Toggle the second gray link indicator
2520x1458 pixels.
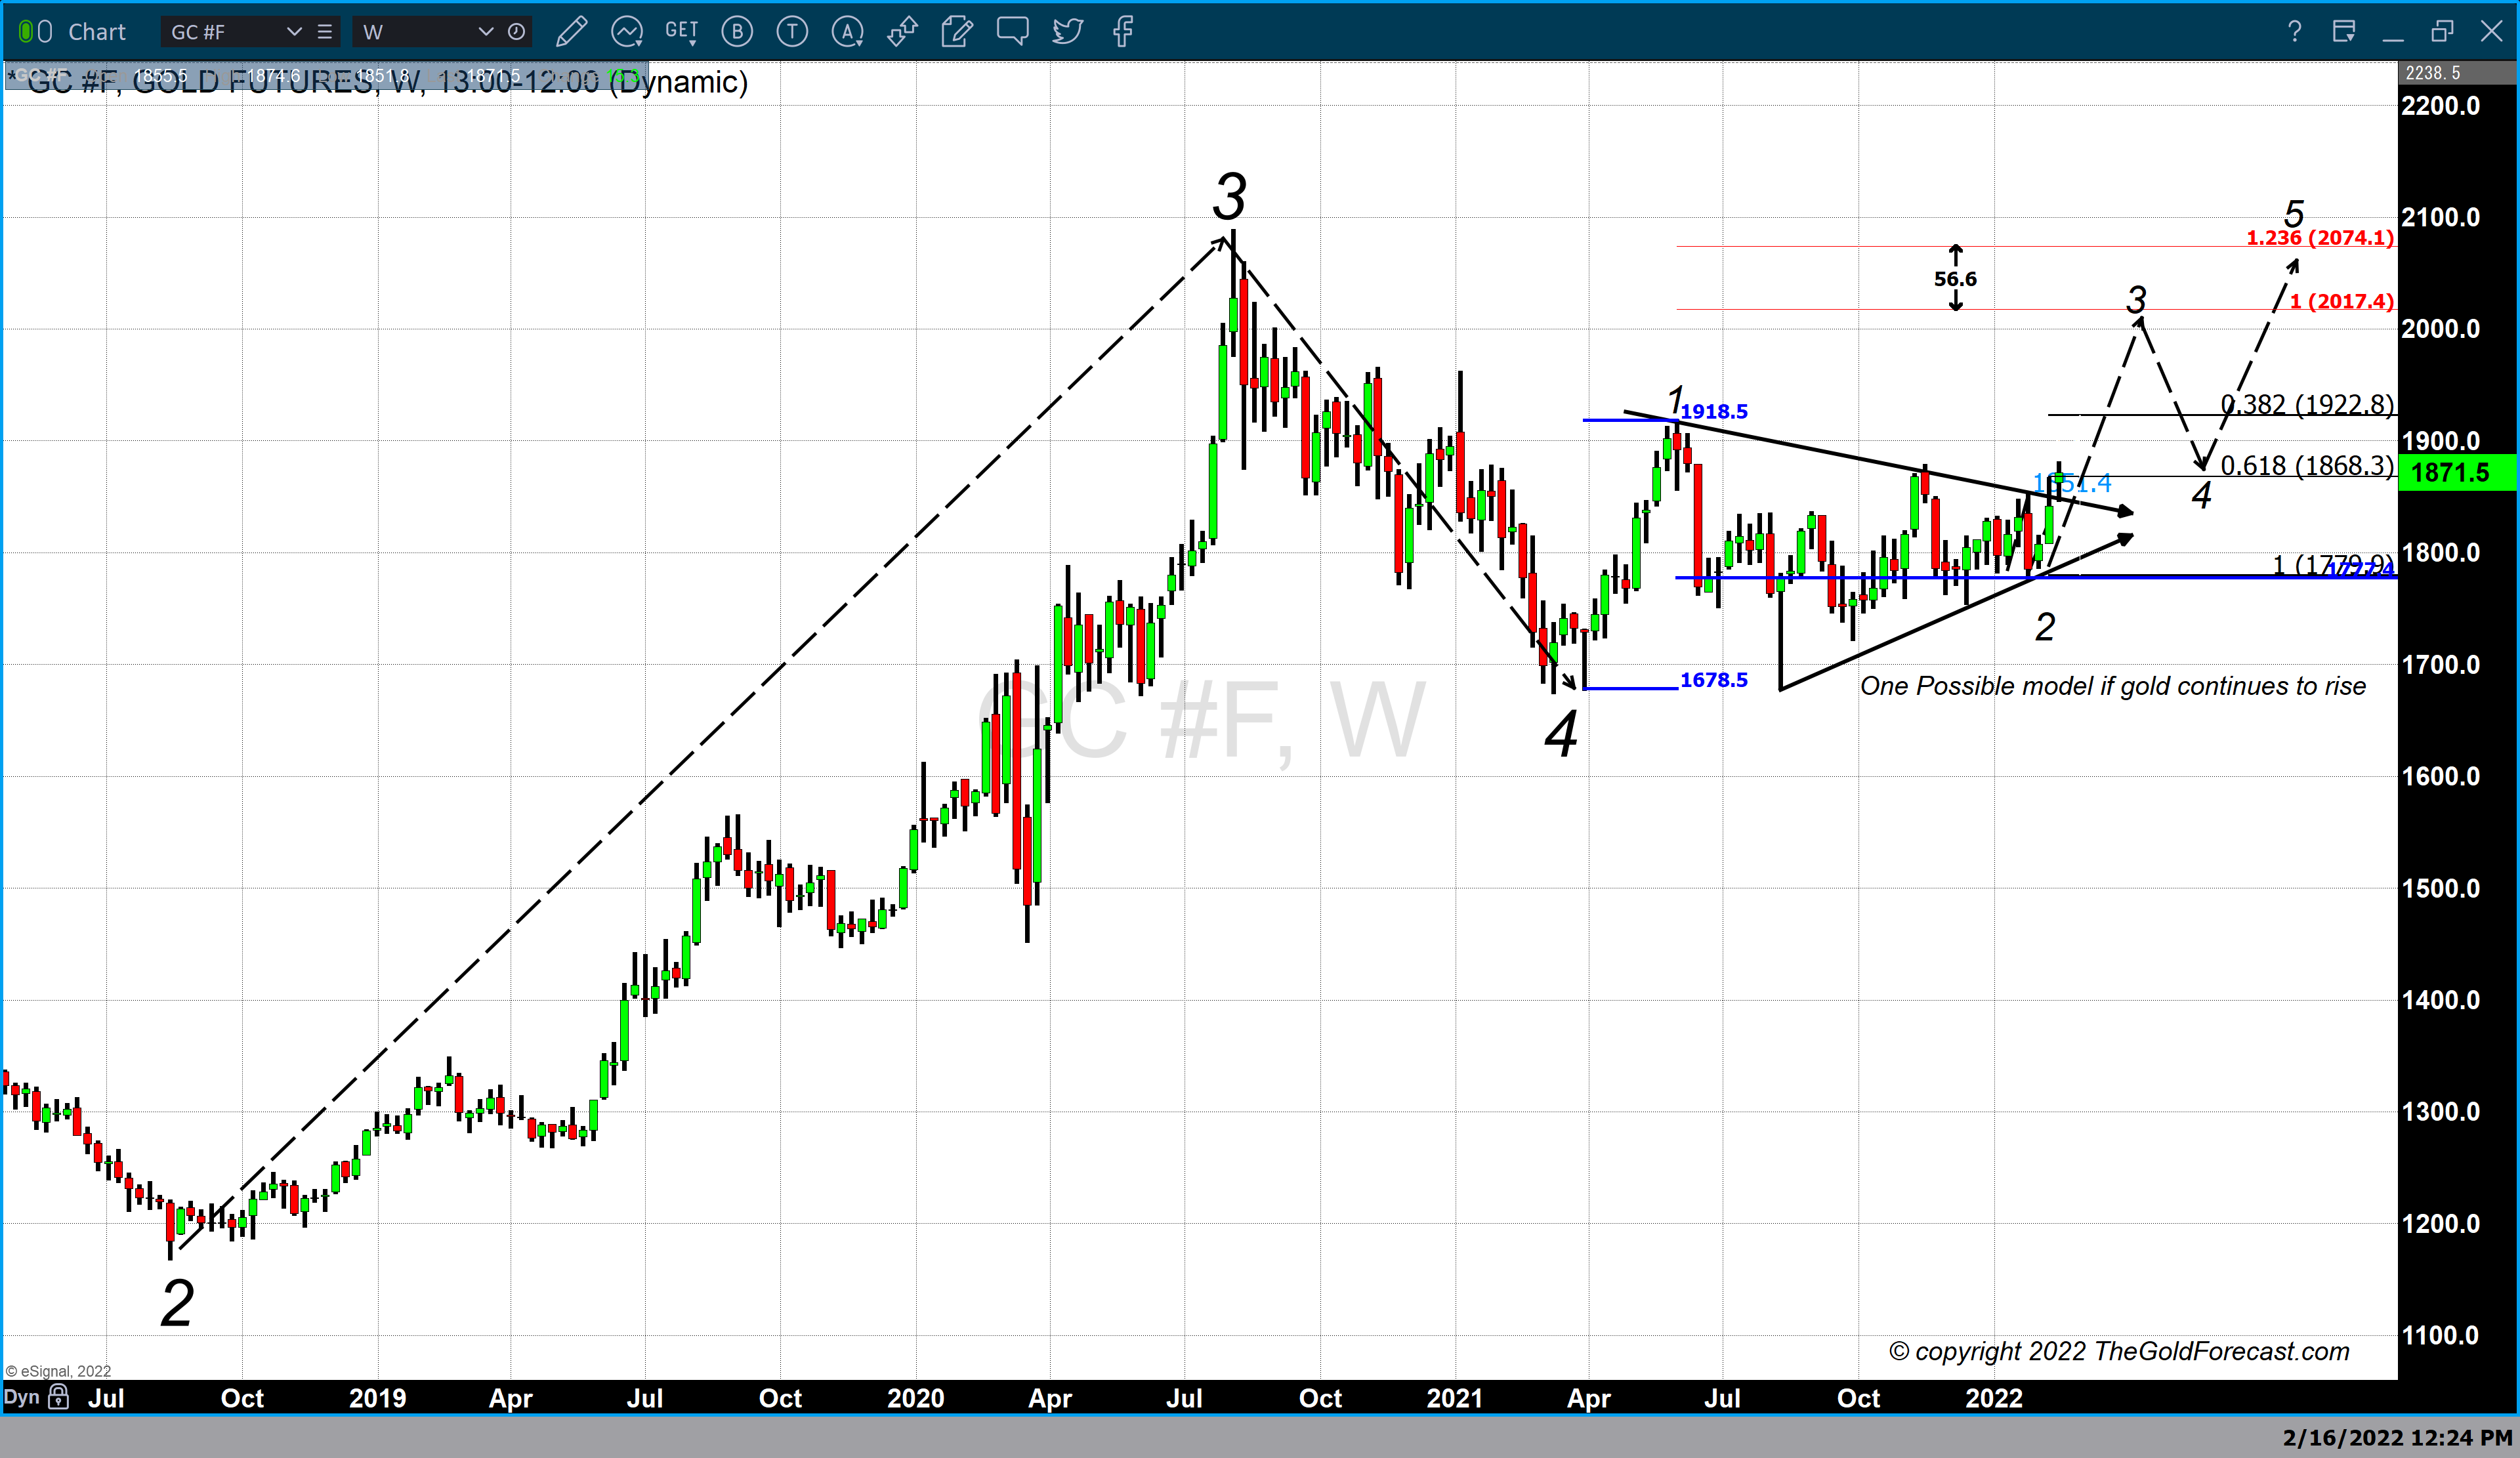(45, 32)
